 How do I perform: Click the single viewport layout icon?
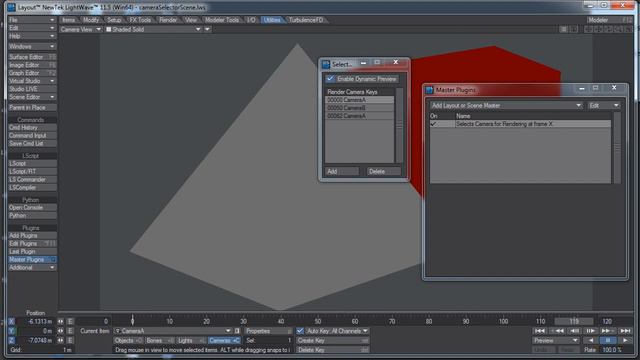point(563,29)
